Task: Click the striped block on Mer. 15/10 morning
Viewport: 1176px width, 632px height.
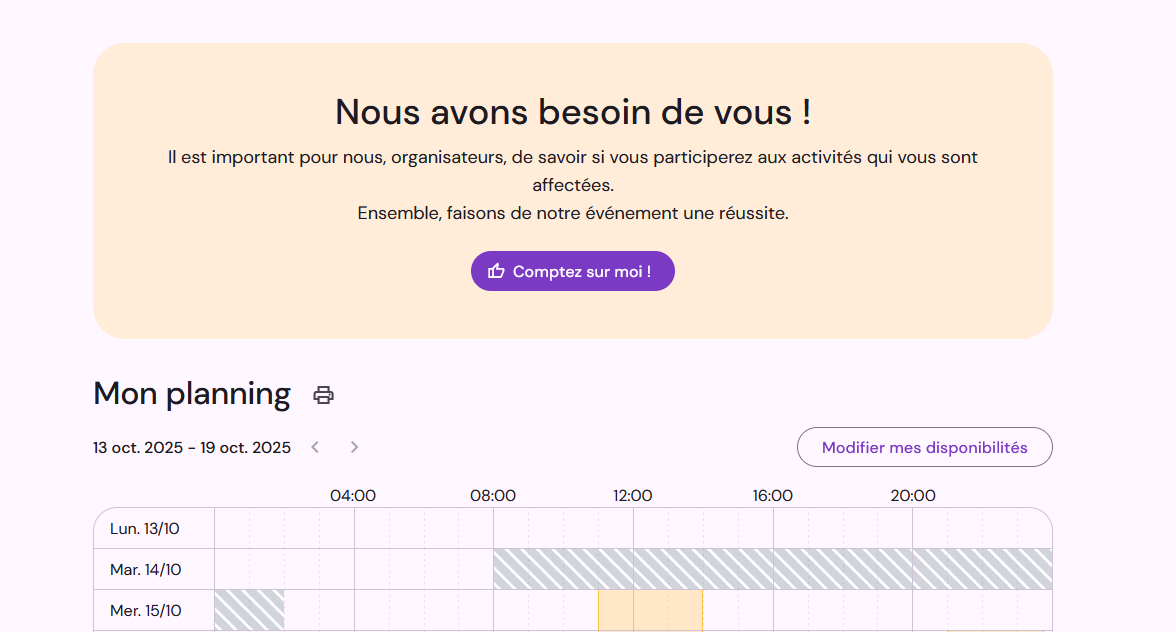Action: (x=249, y=610)
